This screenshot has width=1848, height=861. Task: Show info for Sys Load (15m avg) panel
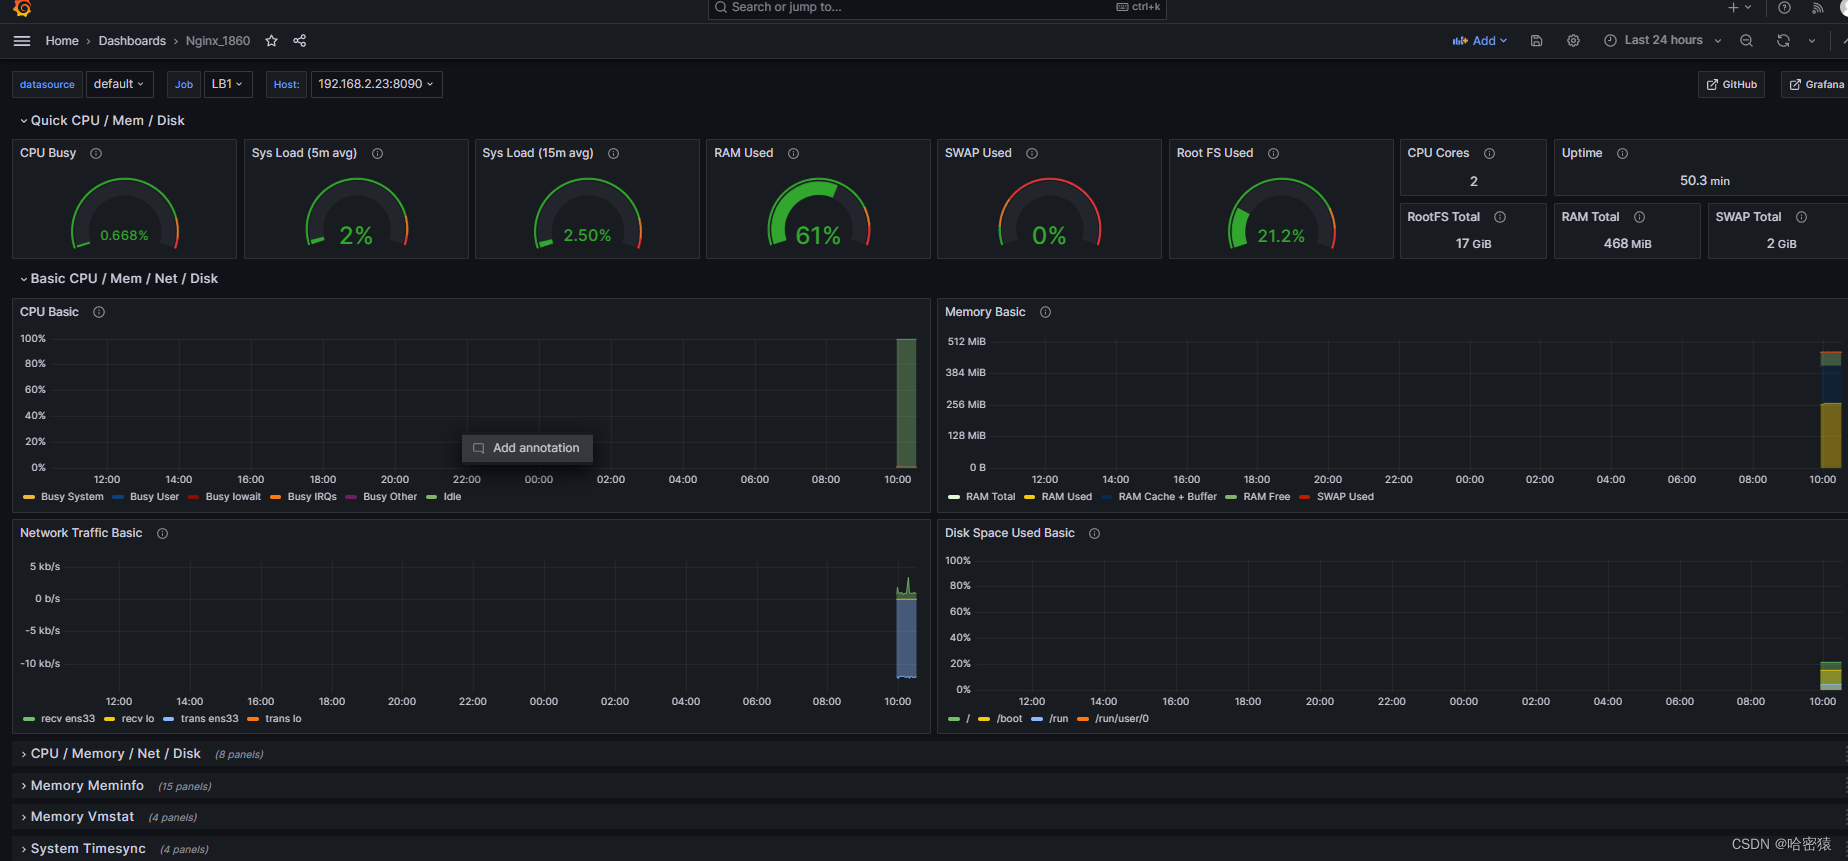pos(613,153)
